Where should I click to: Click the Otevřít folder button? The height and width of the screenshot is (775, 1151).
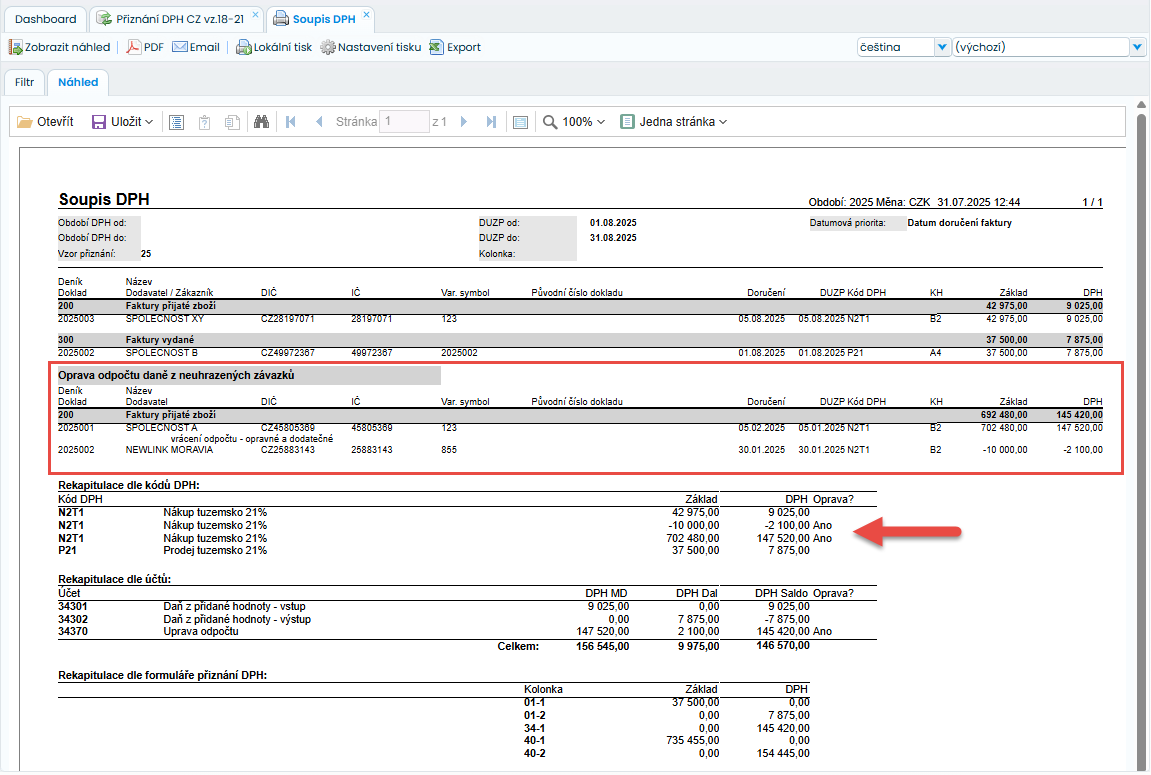tap(46, 122)
